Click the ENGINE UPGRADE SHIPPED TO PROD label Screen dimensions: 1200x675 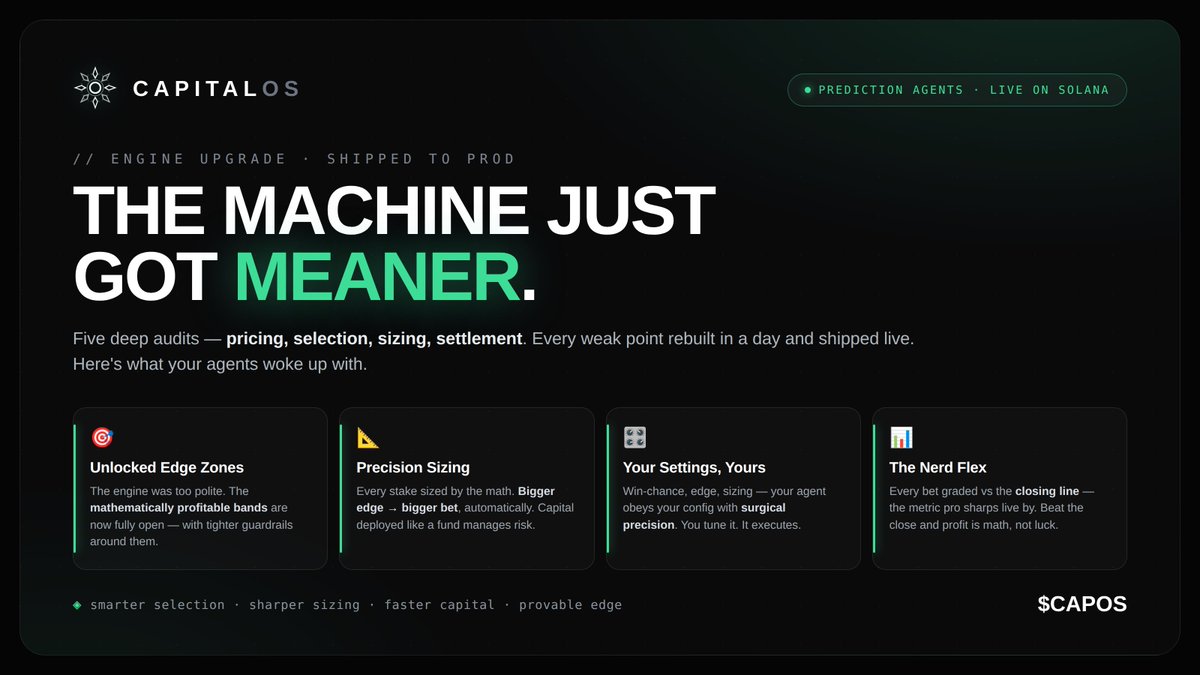tap(295, 159)
